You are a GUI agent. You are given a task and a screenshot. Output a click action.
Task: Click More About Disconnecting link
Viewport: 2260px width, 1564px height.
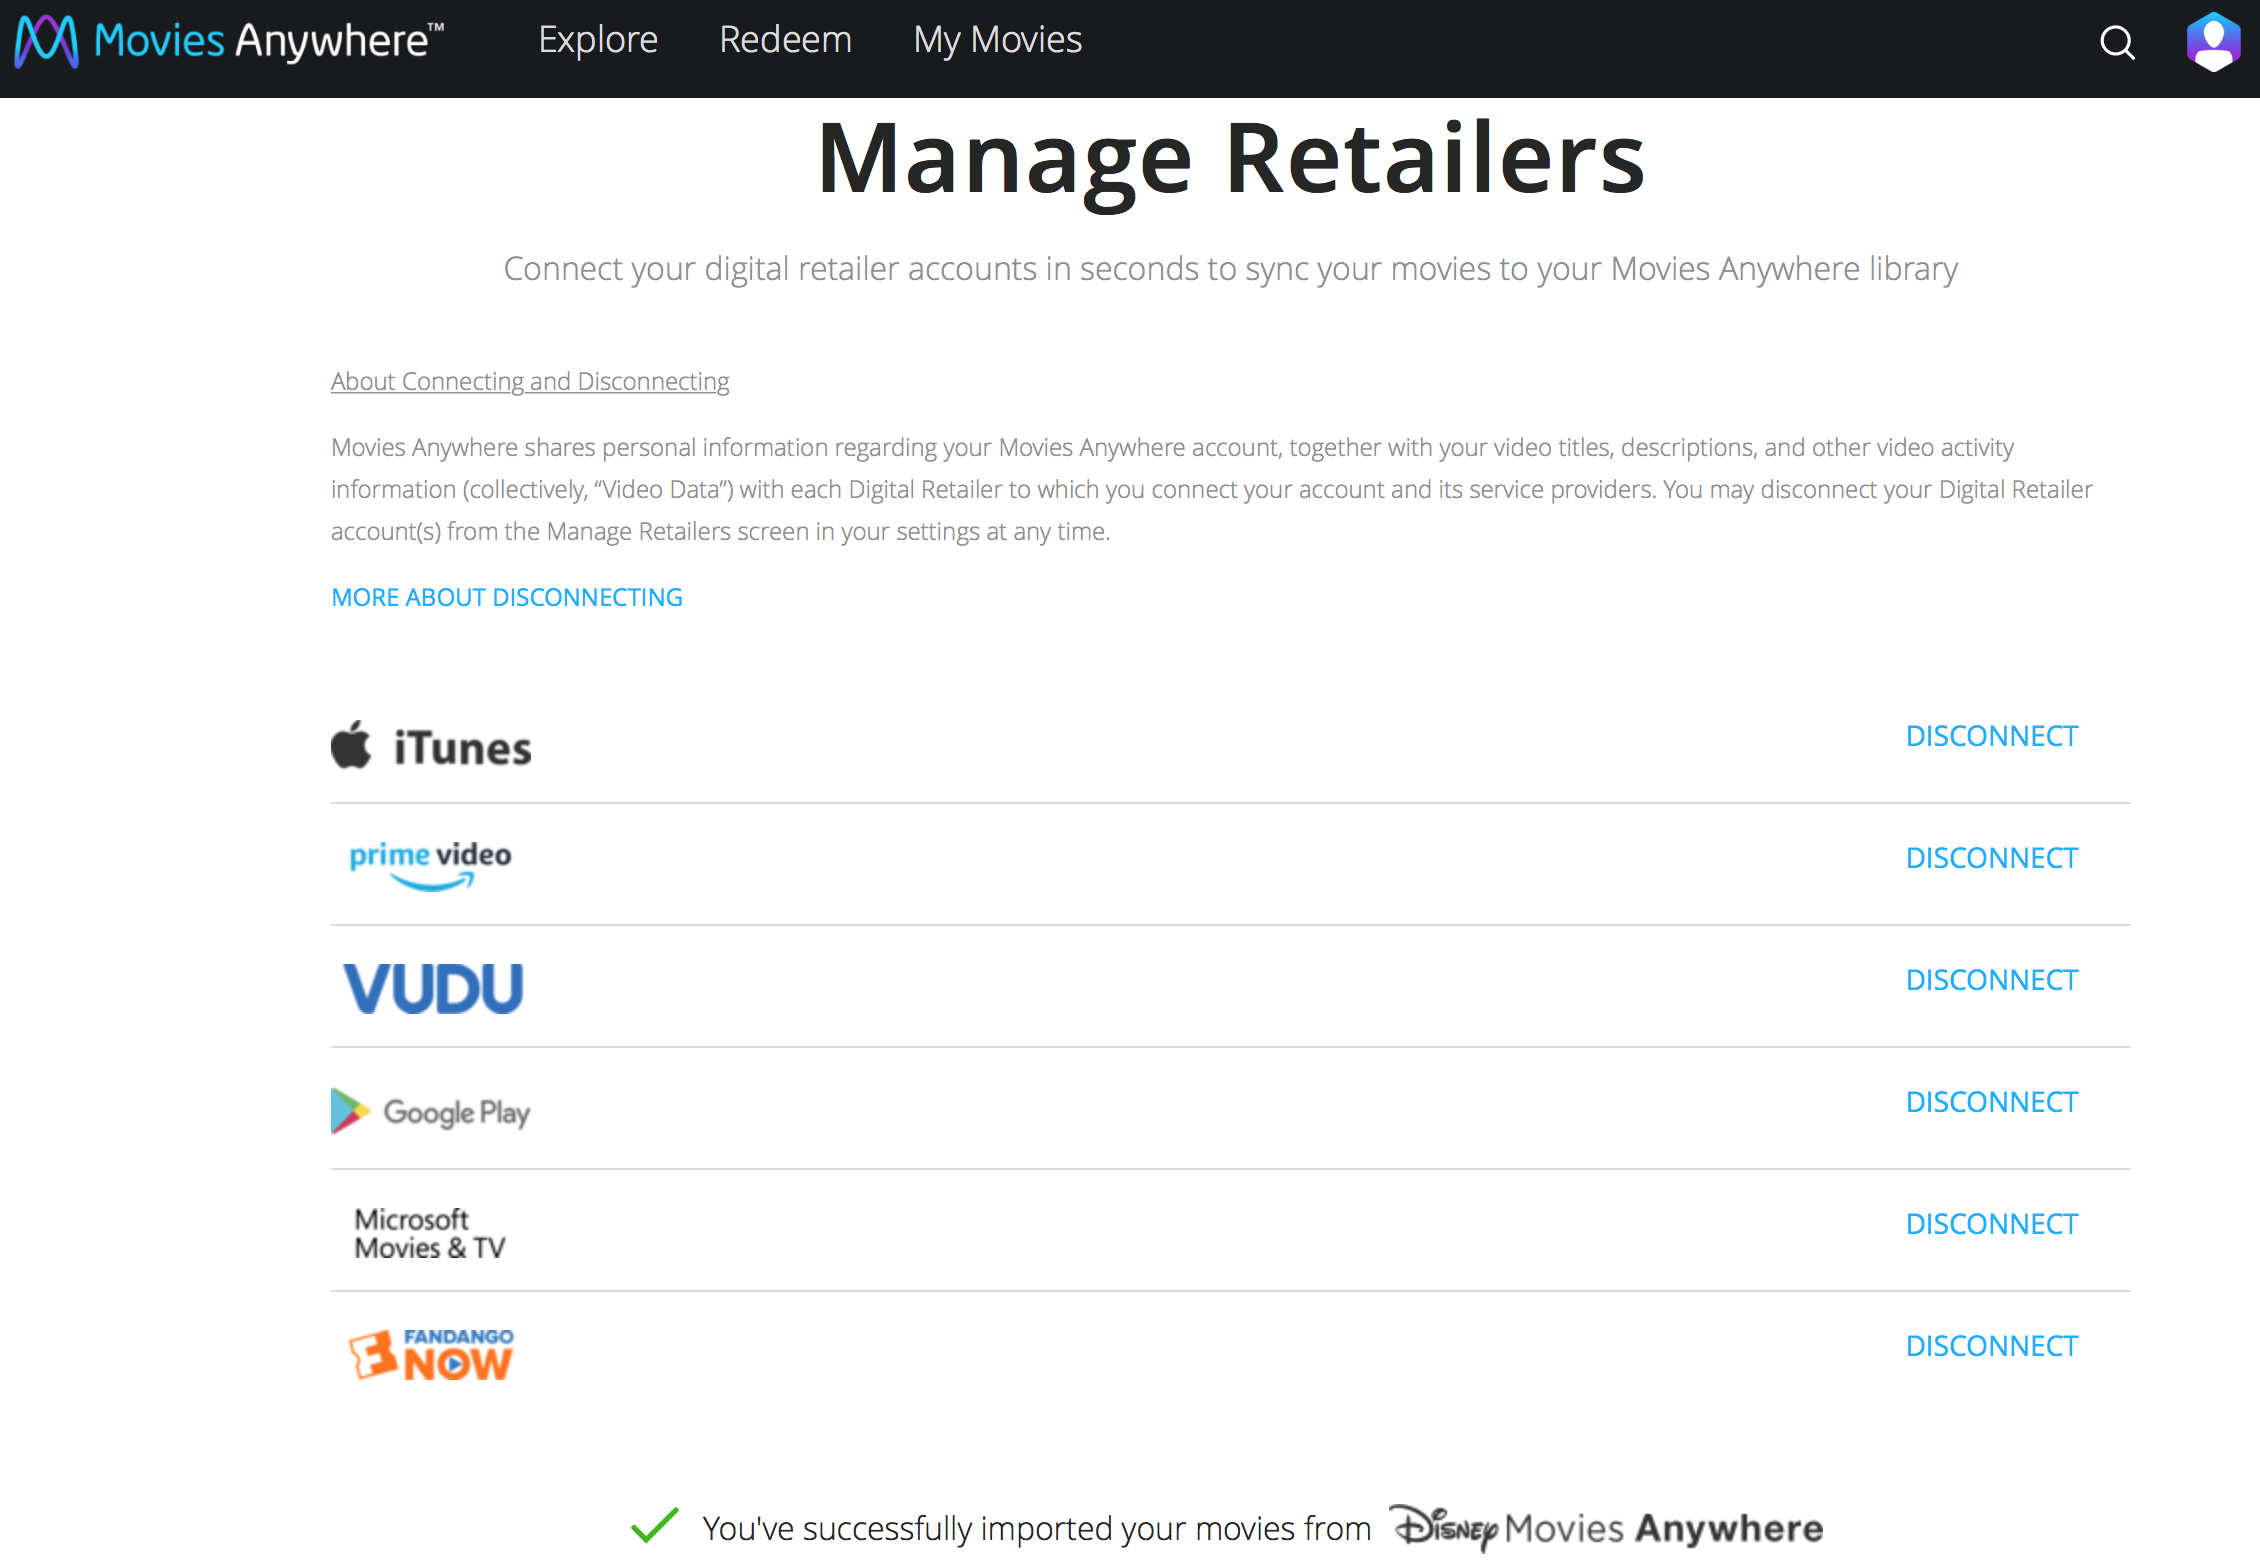pyautogui.click(x=507, y=597)
